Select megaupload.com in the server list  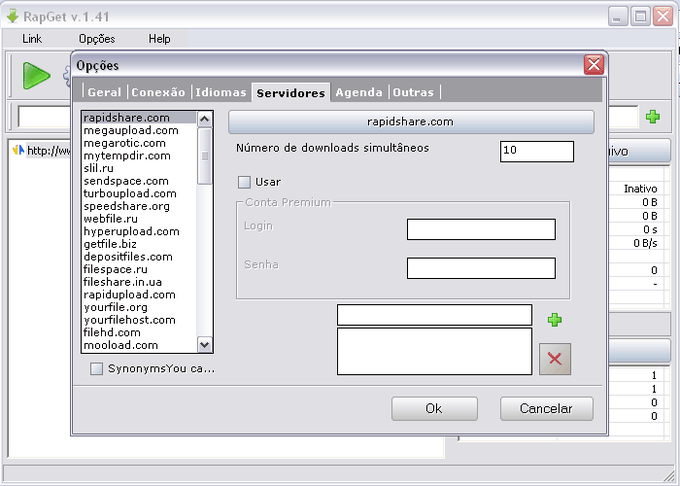[x=139, y=130]
